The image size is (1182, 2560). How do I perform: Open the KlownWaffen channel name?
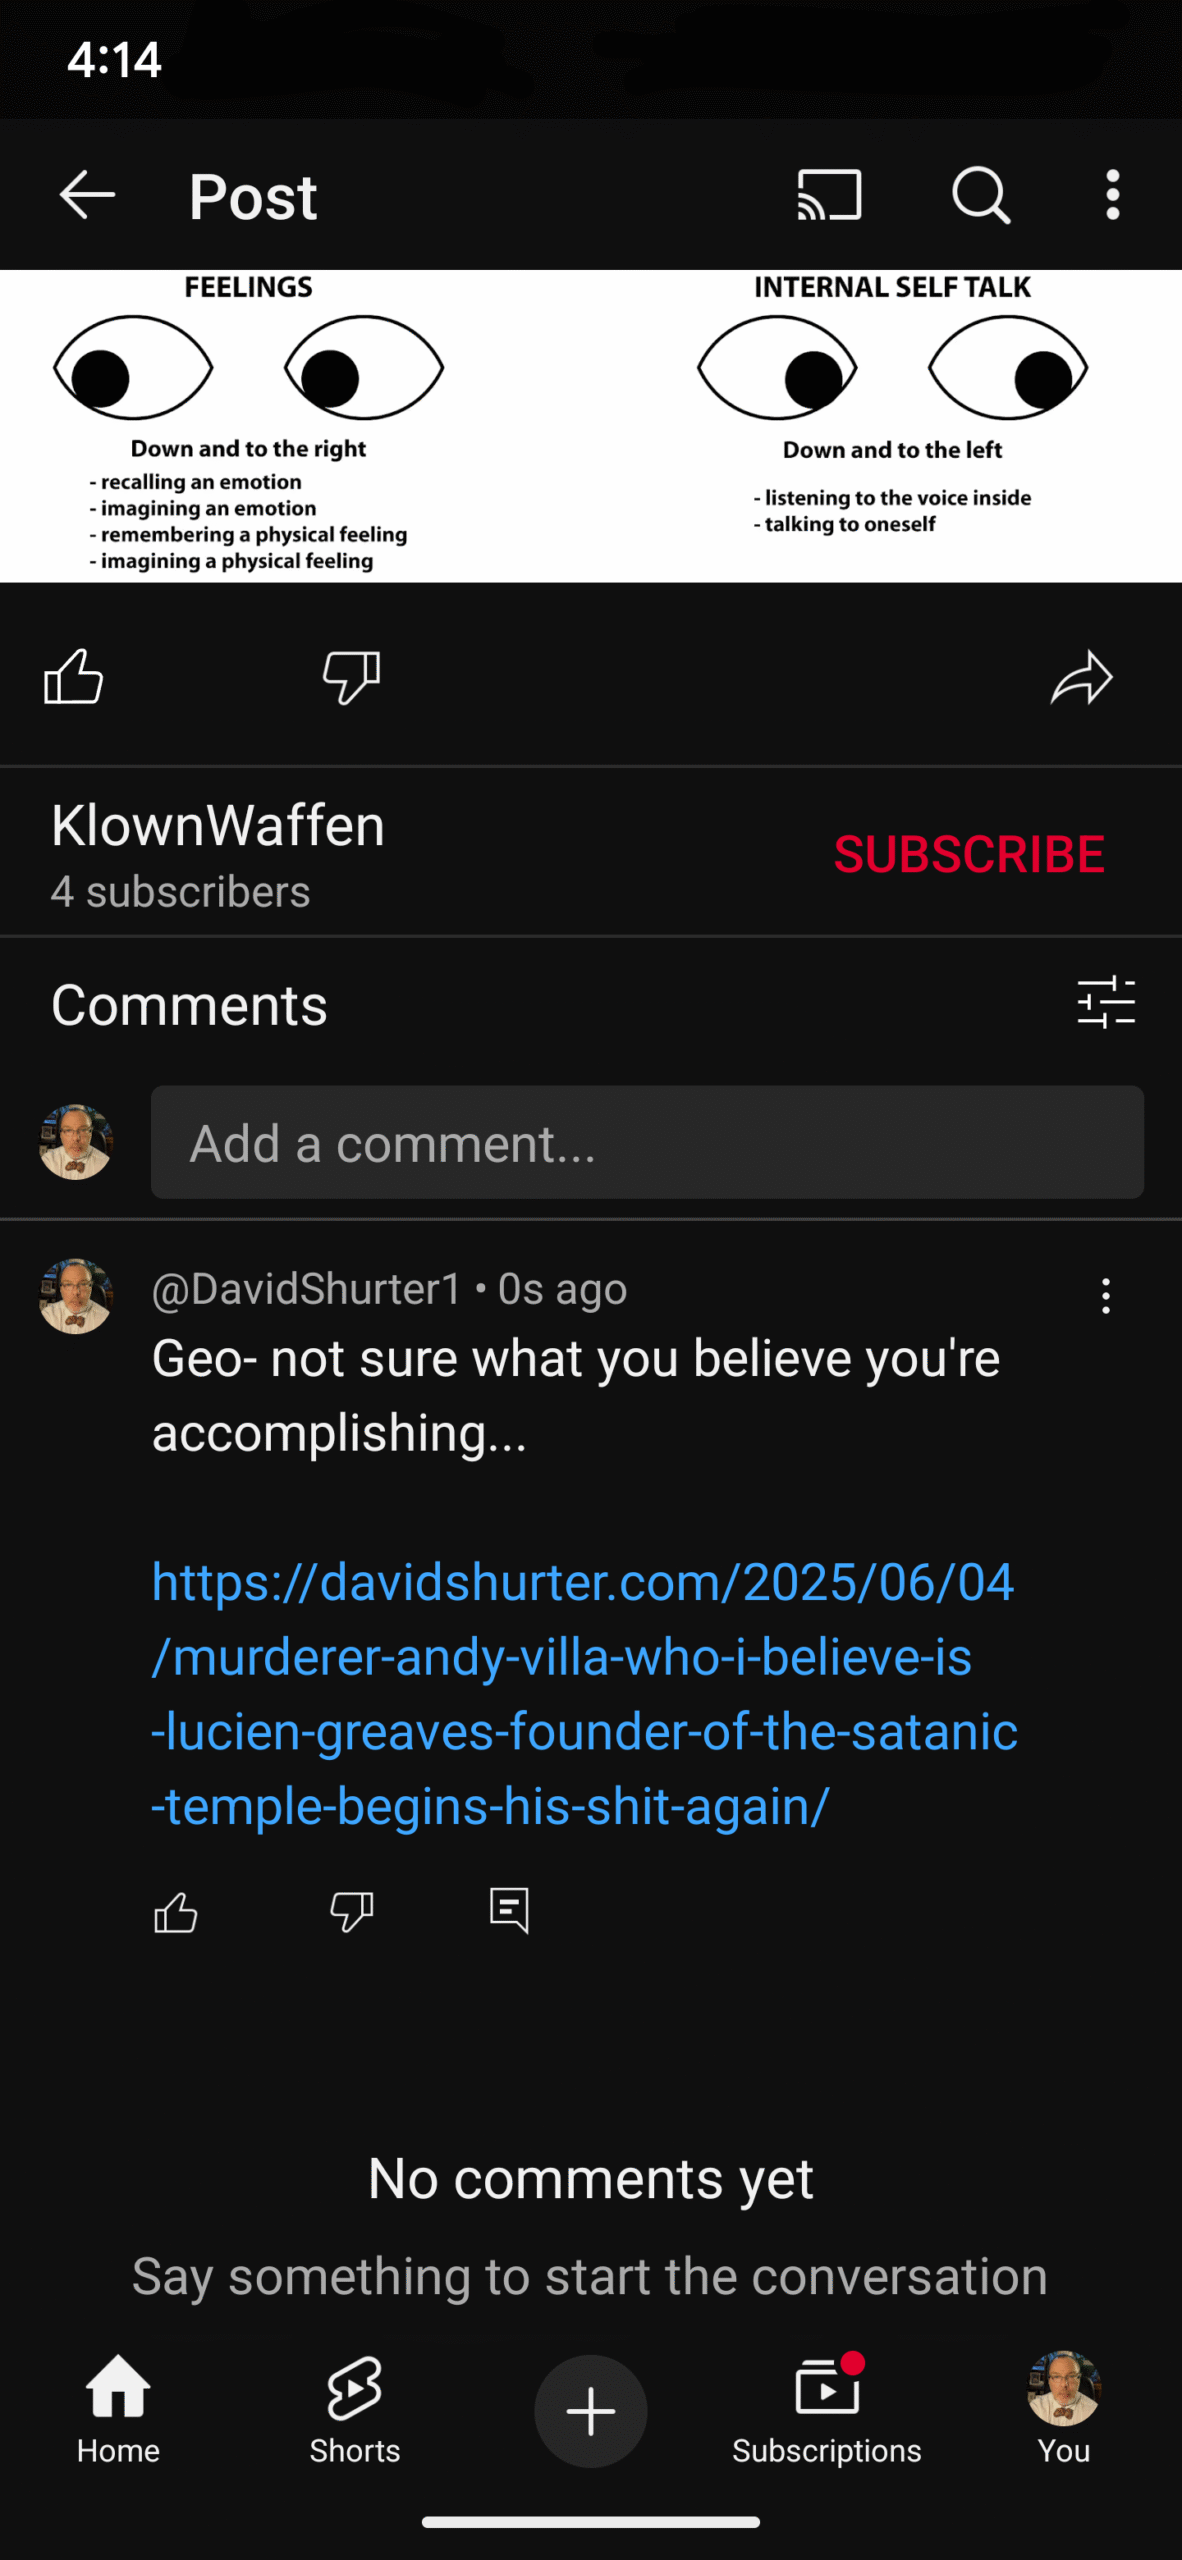pyautogui.click(x=218, y=826)
